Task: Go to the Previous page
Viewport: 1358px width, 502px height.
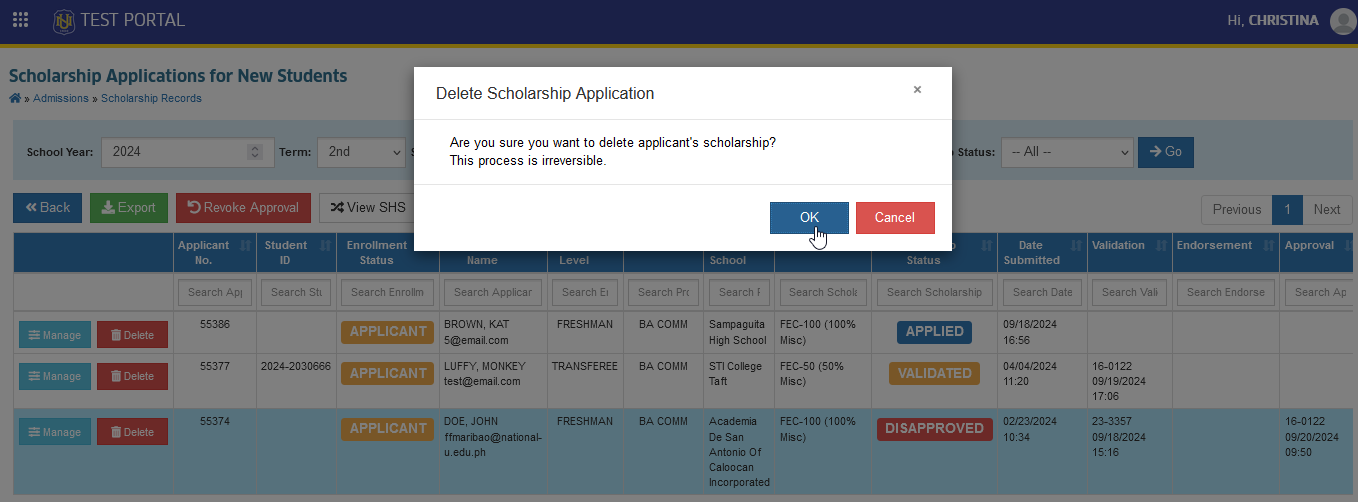Action: pos(1237,209)
